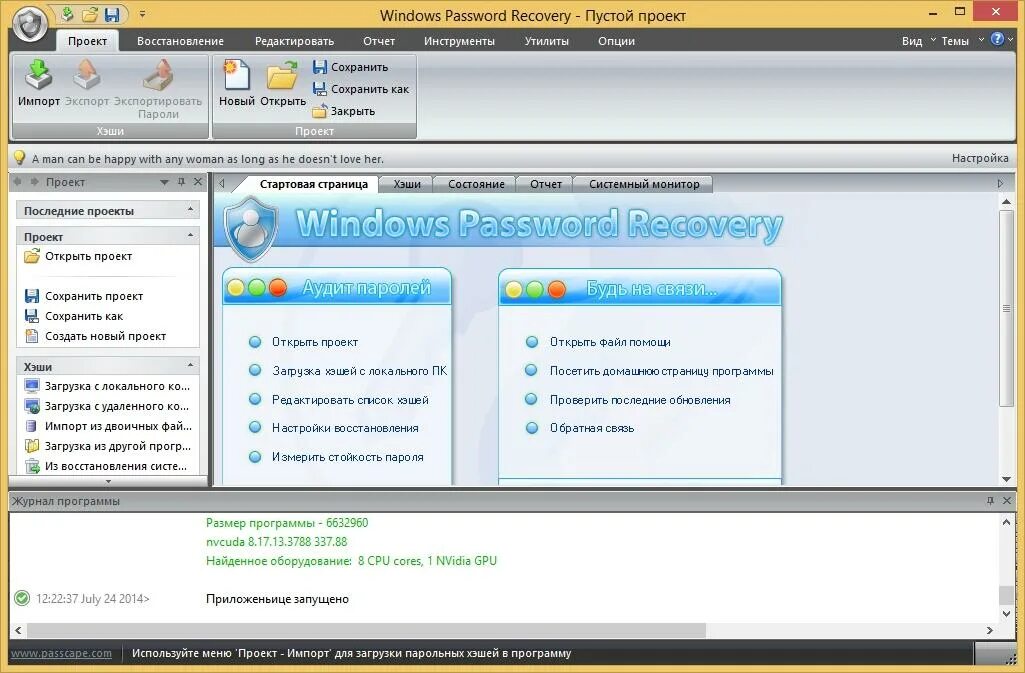
Task: Pin the Журнал программы panel
Action: tap(990, 501)
